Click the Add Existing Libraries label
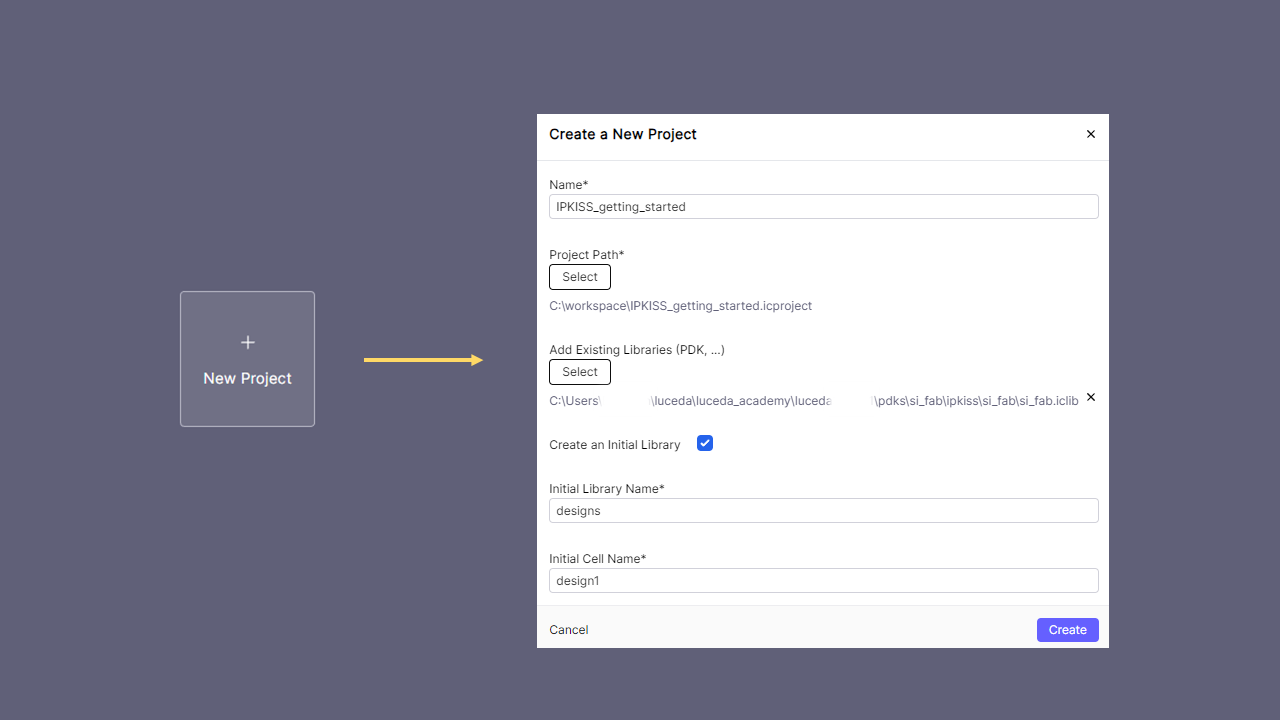This screenshot has height=720, width=1280. click(636, 350)
